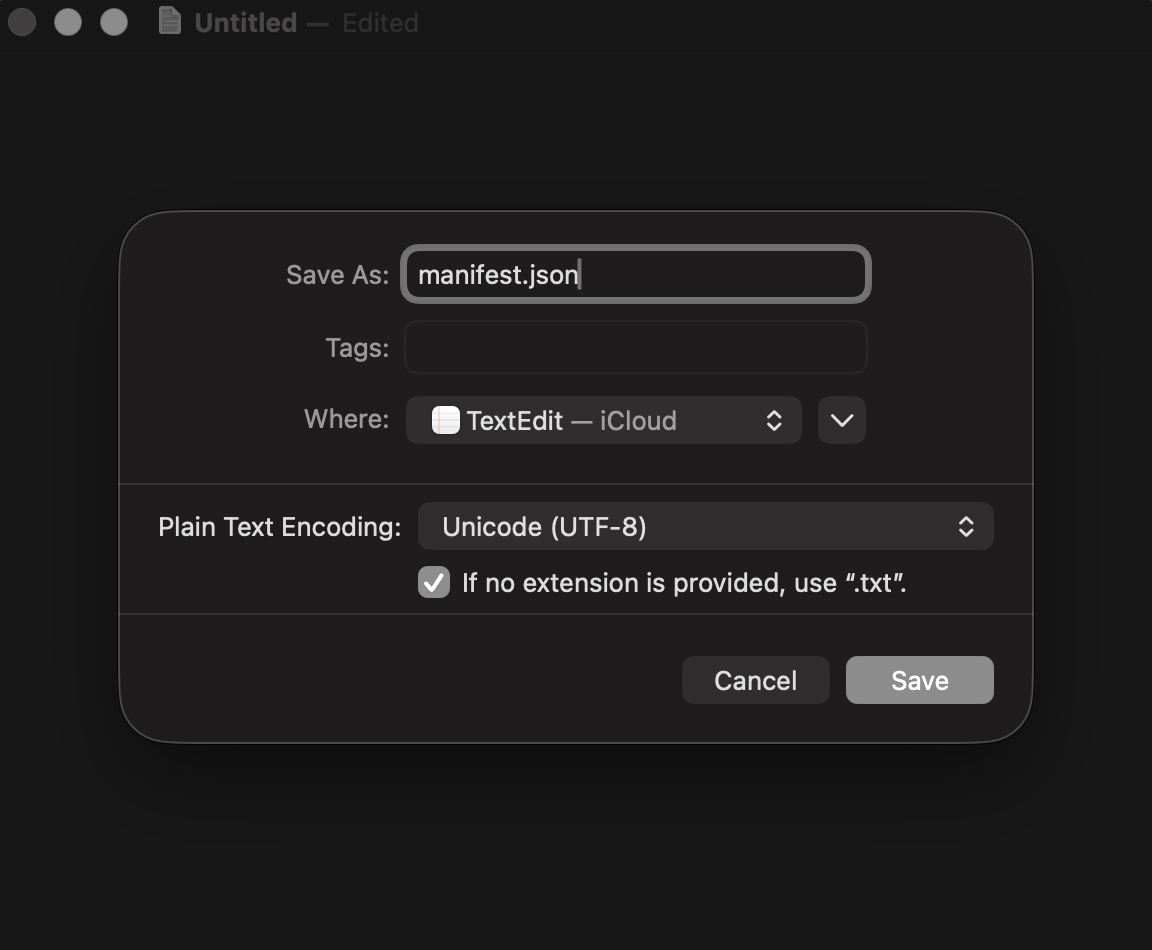Expand the save dialog with chevron button
This screenshot has height=950, width=1152.
tap(841, 420)
